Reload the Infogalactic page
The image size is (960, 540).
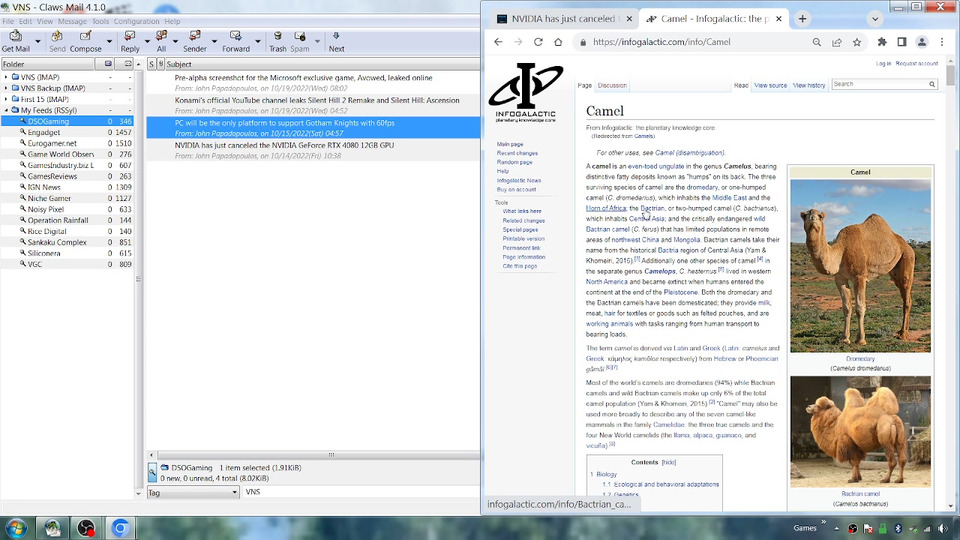coord(538,42)
